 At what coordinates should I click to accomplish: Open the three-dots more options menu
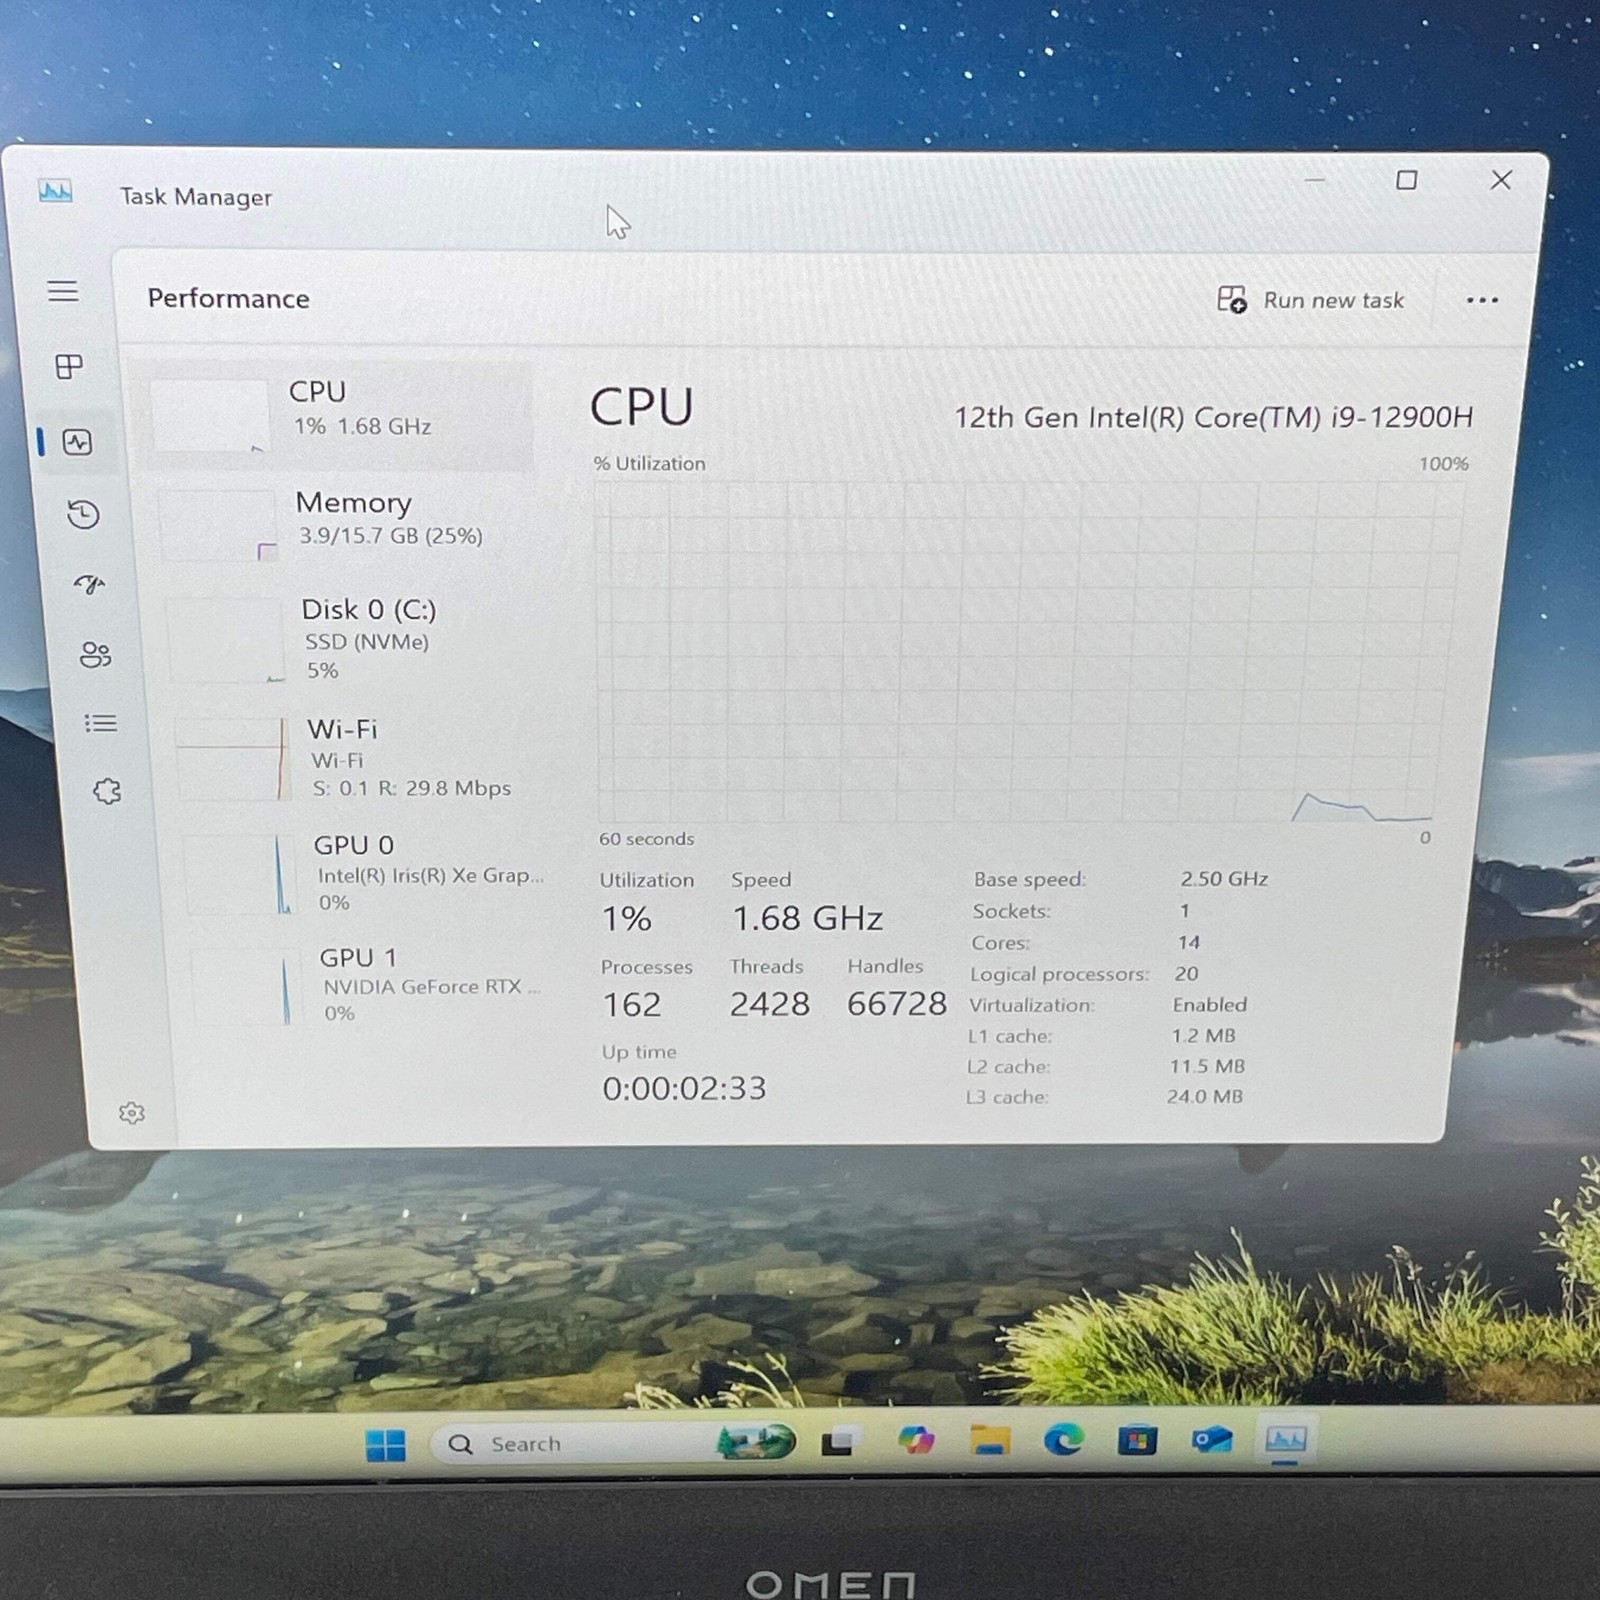pos(1482,300)
